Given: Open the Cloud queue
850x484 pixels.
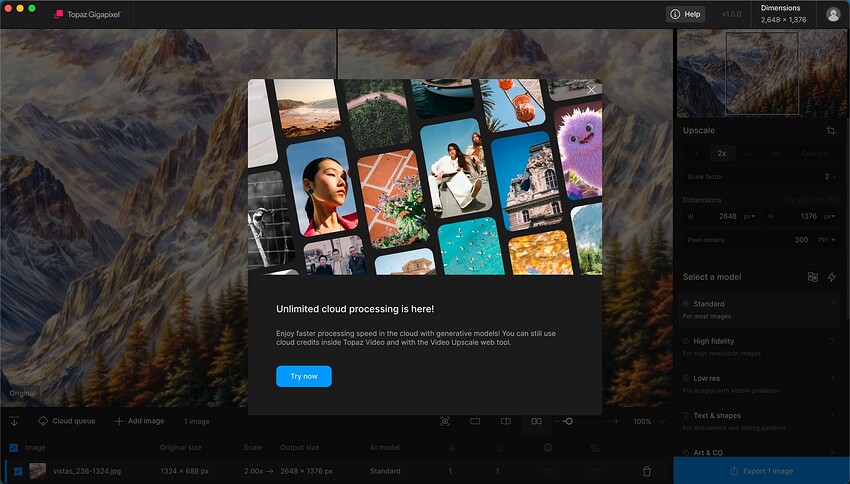Looking at the screenshot, I should pyautogui.click(x=67, y=421).
